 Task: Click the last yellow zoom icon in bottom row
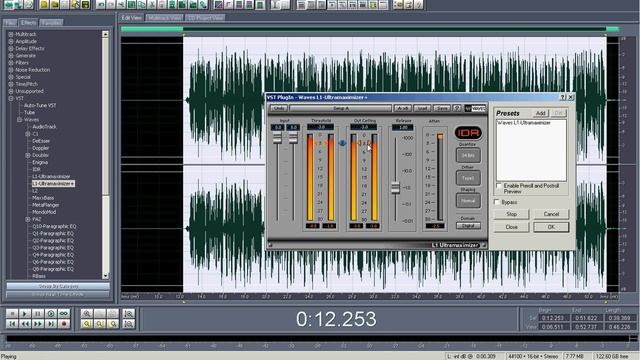[113, 324]
